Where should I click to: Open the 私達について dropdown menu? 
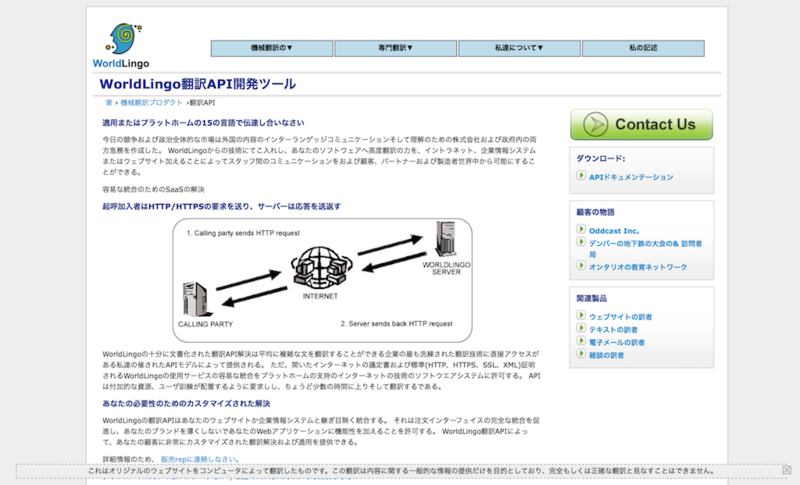(x=519, y=48)
